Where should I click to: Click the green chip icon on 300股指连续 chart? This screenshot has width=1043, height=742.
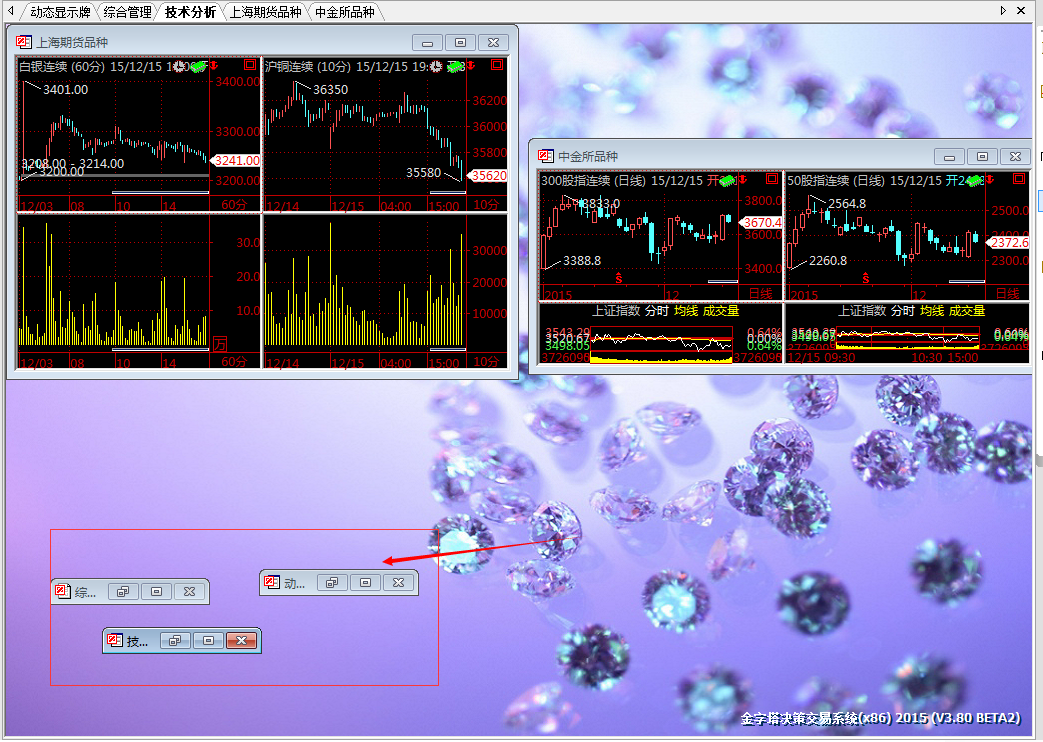(x=728, y=180)
